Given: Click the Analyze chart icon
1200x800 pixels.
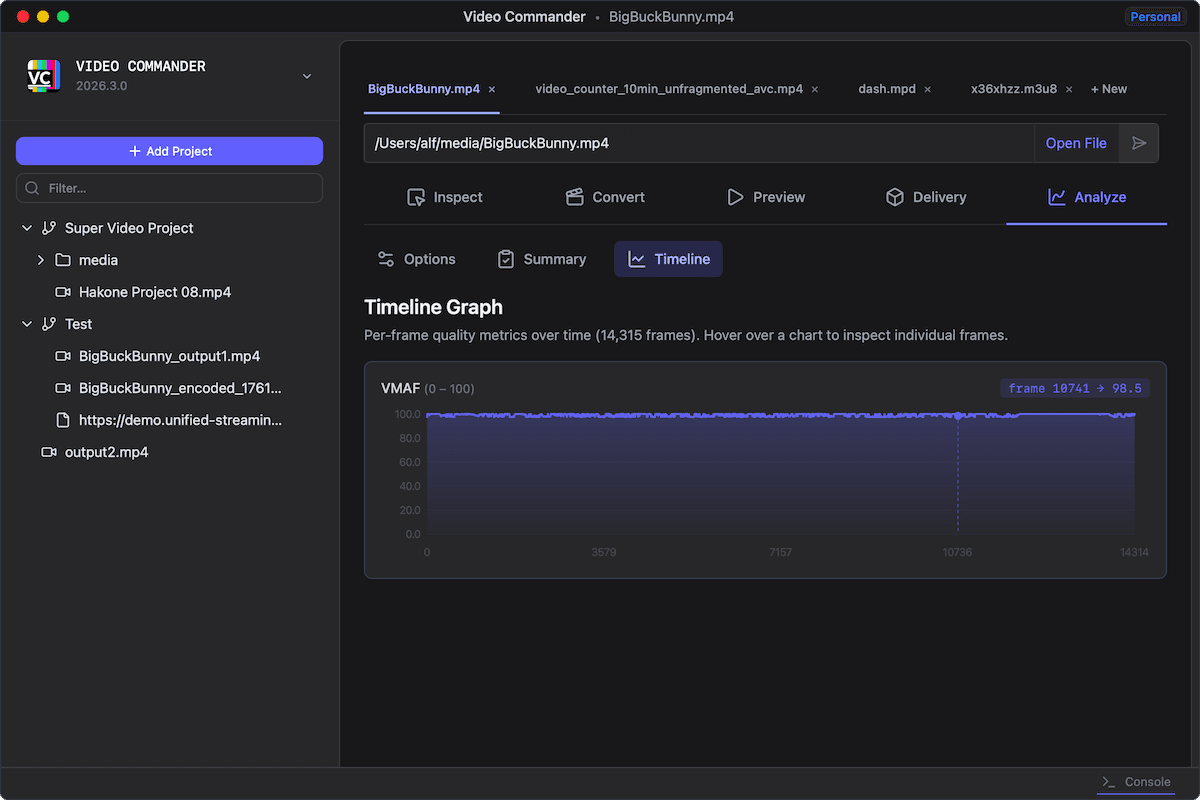Looking at the screenshot, I should [x=1056, y=197].
